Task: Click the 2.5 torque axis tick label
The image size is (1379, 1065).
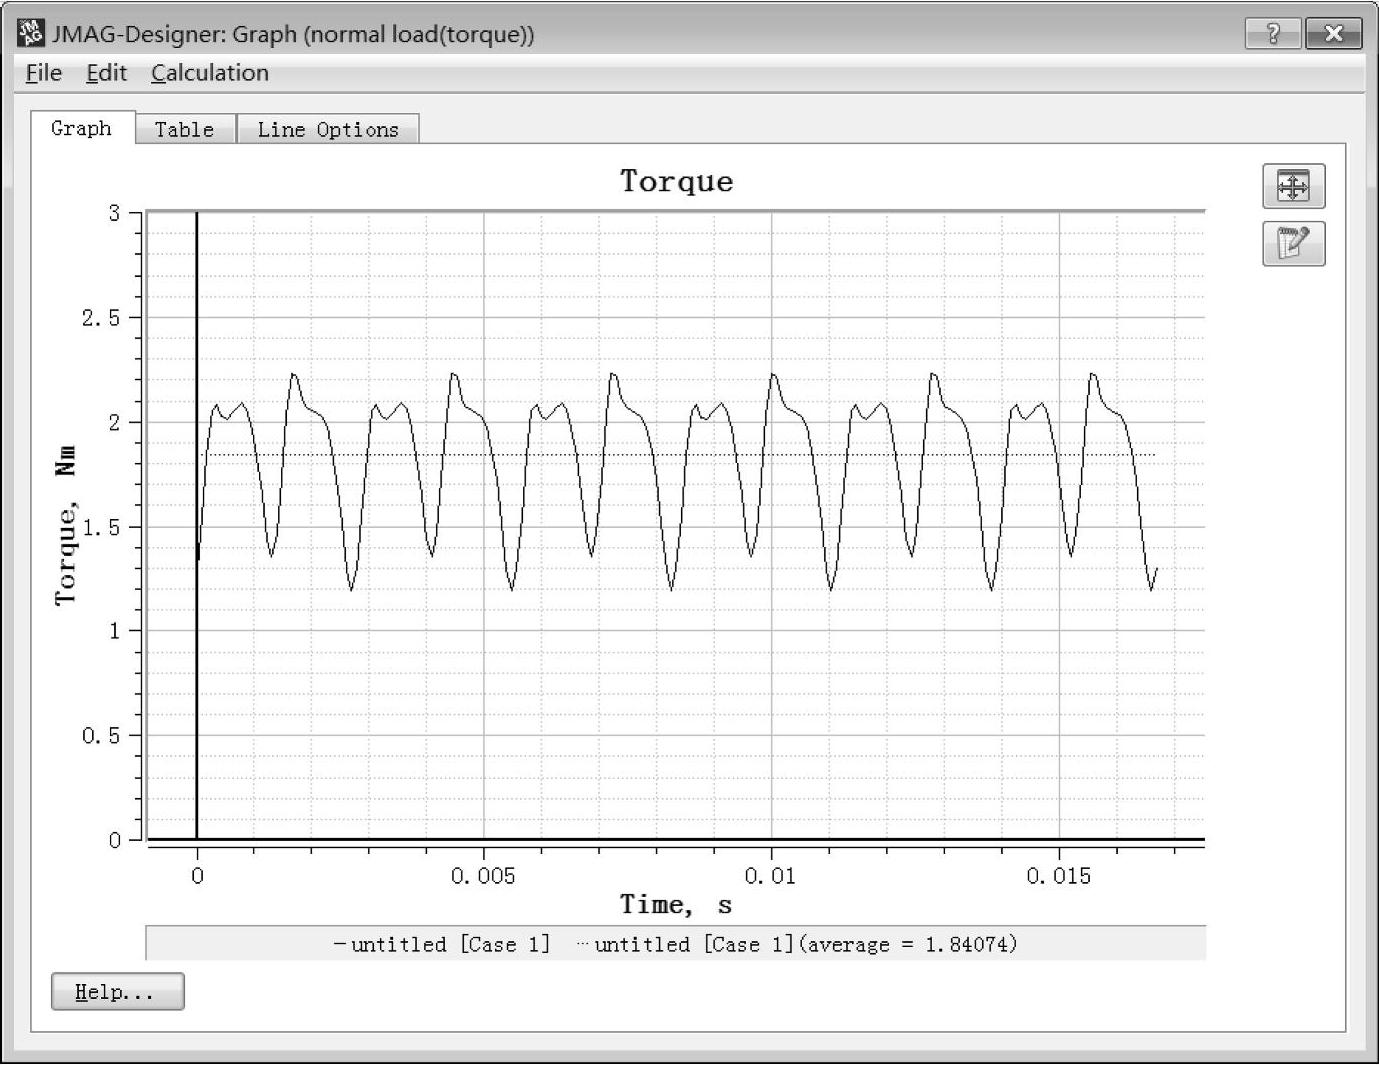Action: coord(100,318)
